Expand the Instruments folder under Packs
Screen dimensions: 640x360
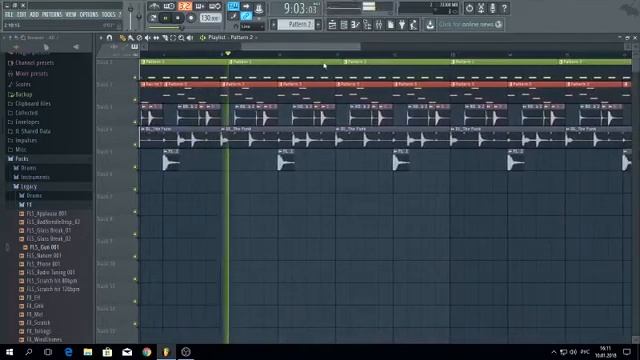(x=31, y=177)
